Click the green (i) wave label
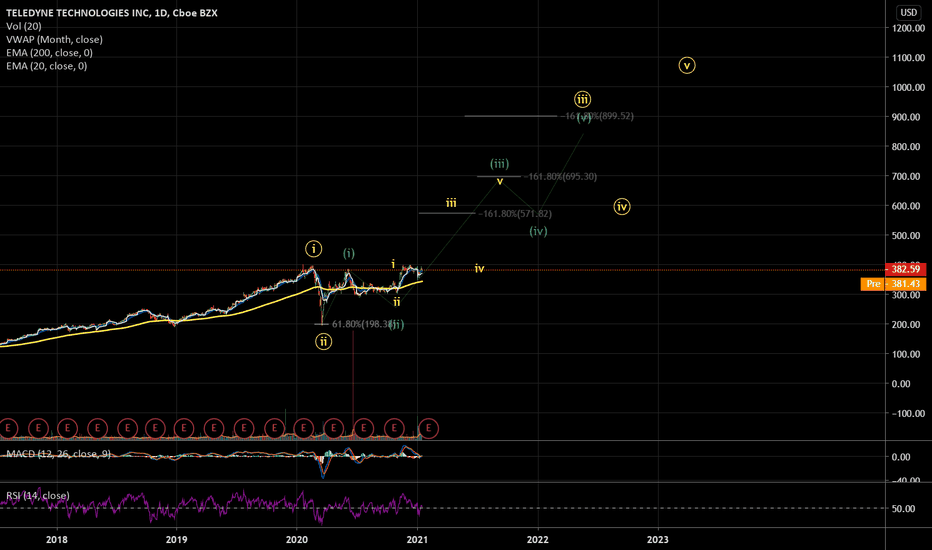 pos(349,253)
